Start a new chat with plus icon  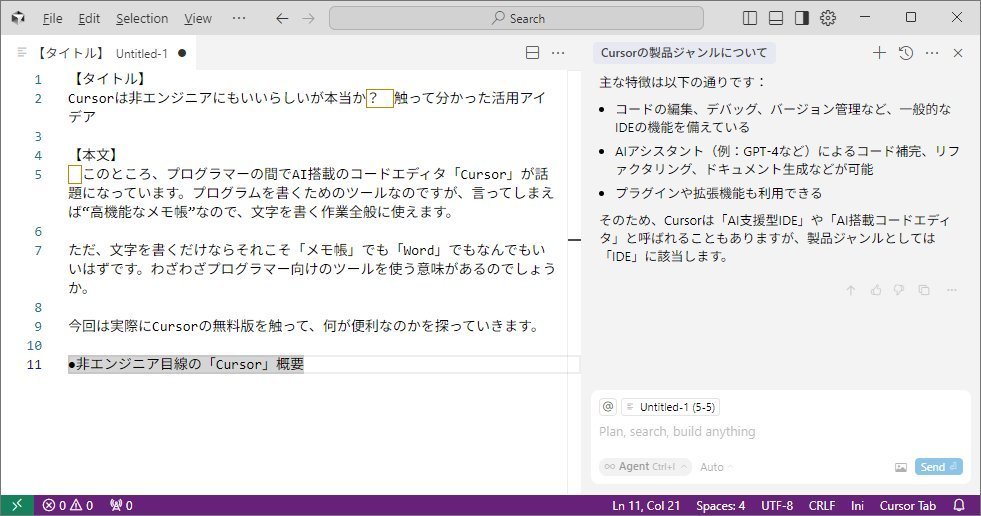[x=879, y=53]
